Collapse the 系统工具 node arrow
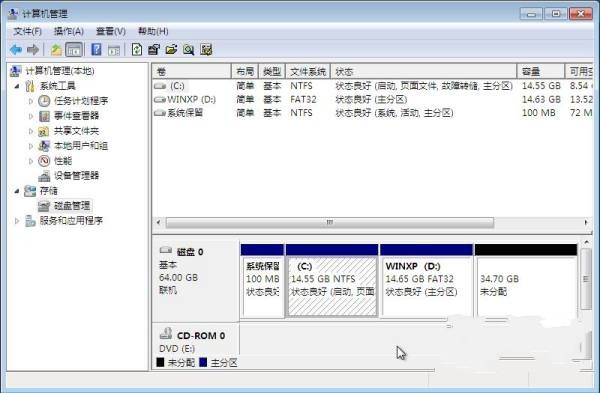The height and width of the screenshot is (393, 600). 17,86
